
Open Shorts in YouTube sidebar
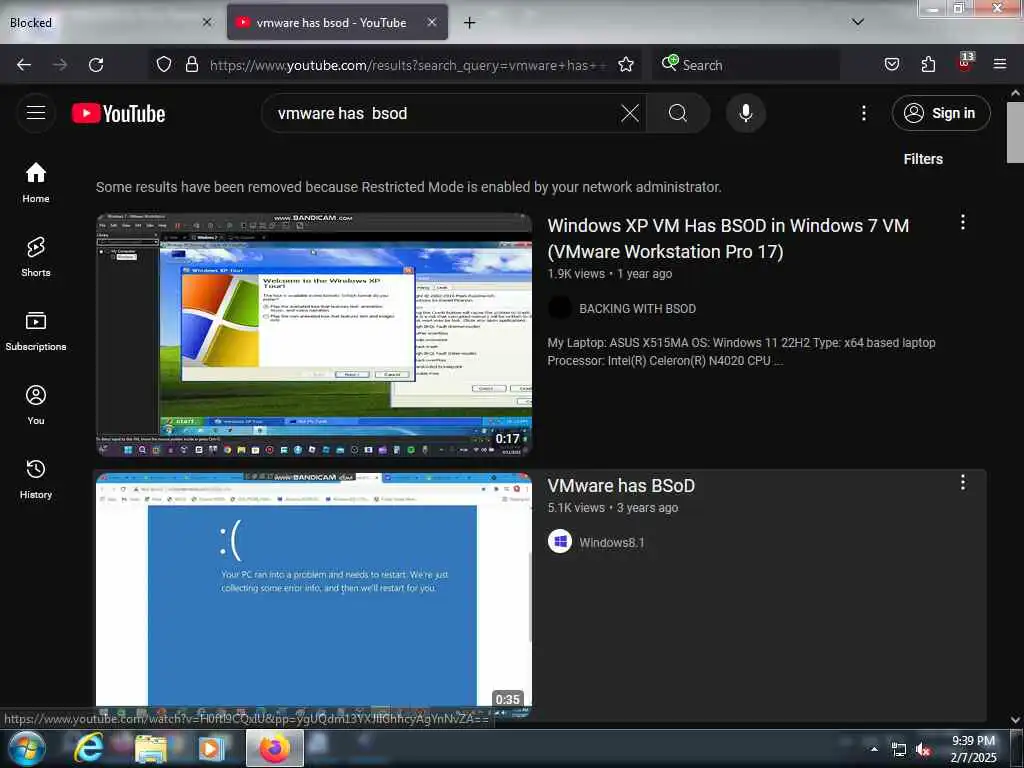(36, 257)
